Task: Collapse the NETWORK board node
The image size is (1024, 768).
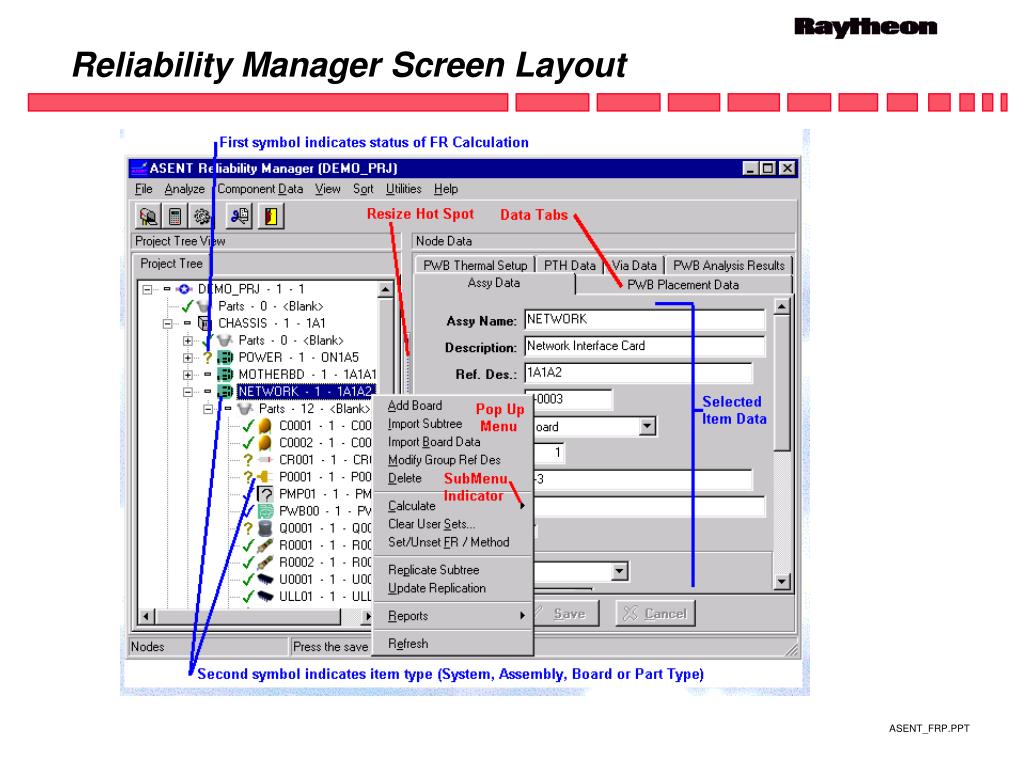Action: (x=188, y=392)
